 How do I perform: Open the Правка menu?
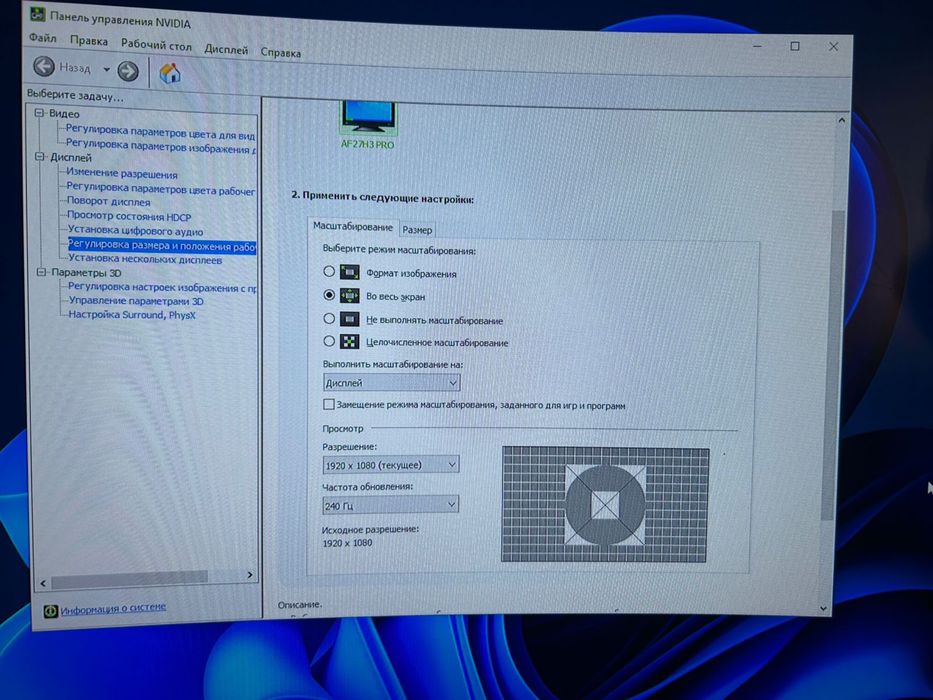coord(89,41)
